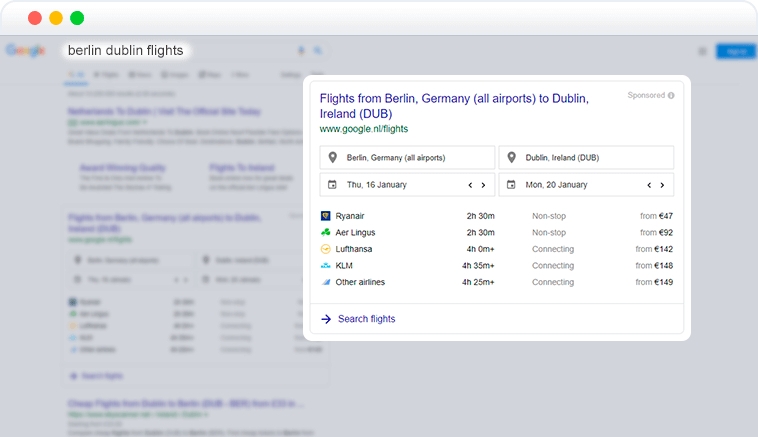Click the microphone voice search icon
The width and height of the screenshot is (758, 437).
(x=301, y=50)
